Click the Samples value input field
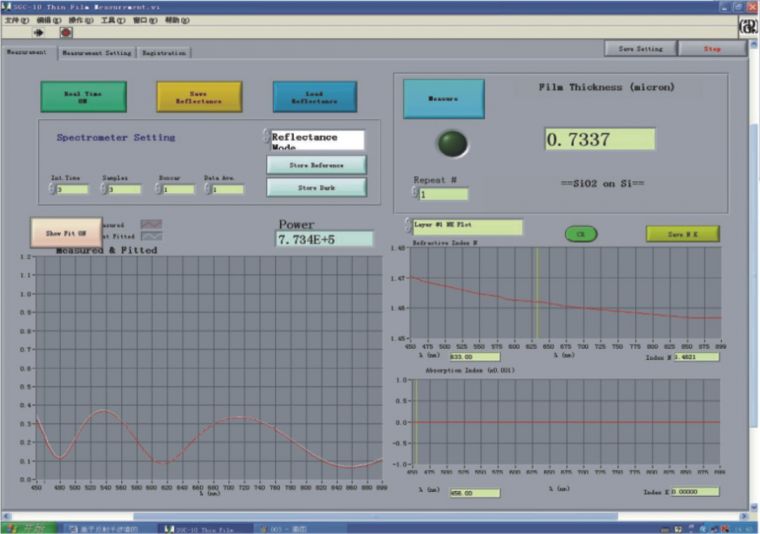Screen dimensions: 760x534 click(126, 189)
